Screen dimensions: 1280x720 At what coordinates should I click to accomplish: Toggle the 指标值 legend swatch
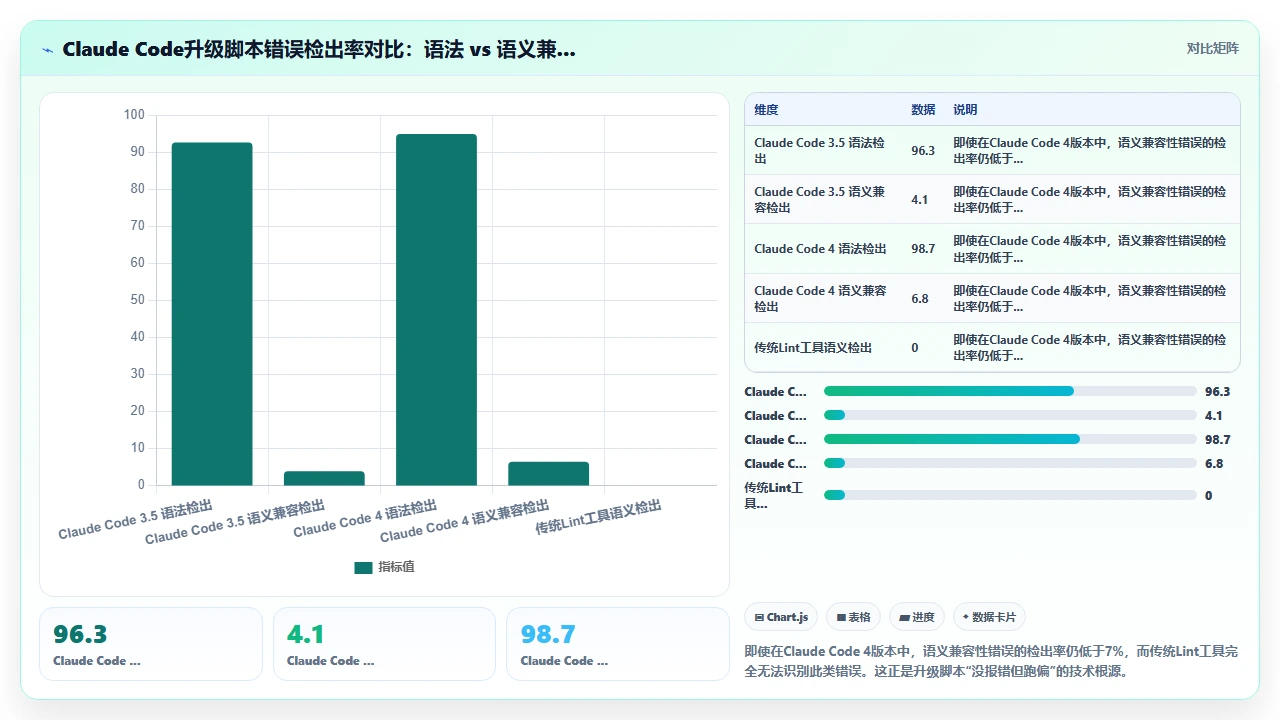coord(363,567)
